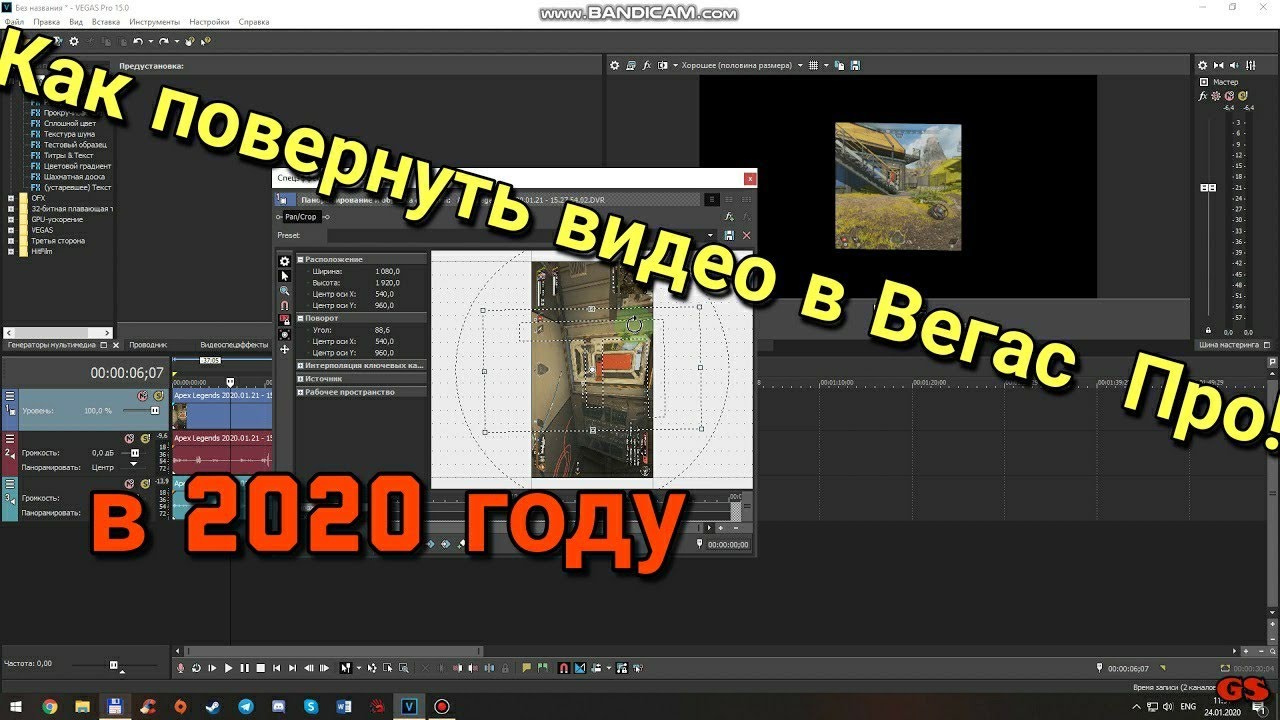Open Chrome from Windows taskbar
Screen dimensions: 1280x720
pos(50,706)
